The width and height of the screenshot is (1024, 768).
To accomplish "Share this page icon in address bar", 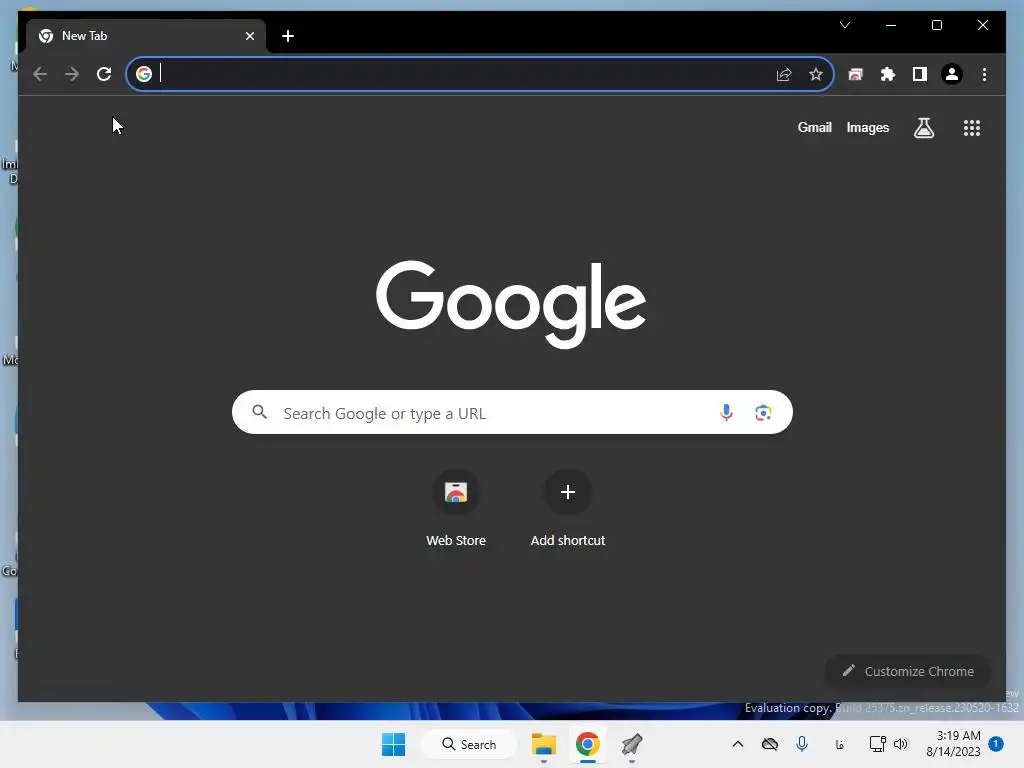I will point(784,74).
